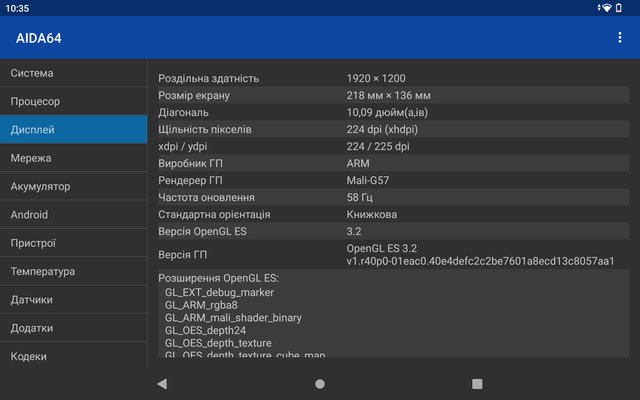Select the GL_OES_depth24 extension
Image resolution: width=640 pixels, height=400 pixels.
205,331
